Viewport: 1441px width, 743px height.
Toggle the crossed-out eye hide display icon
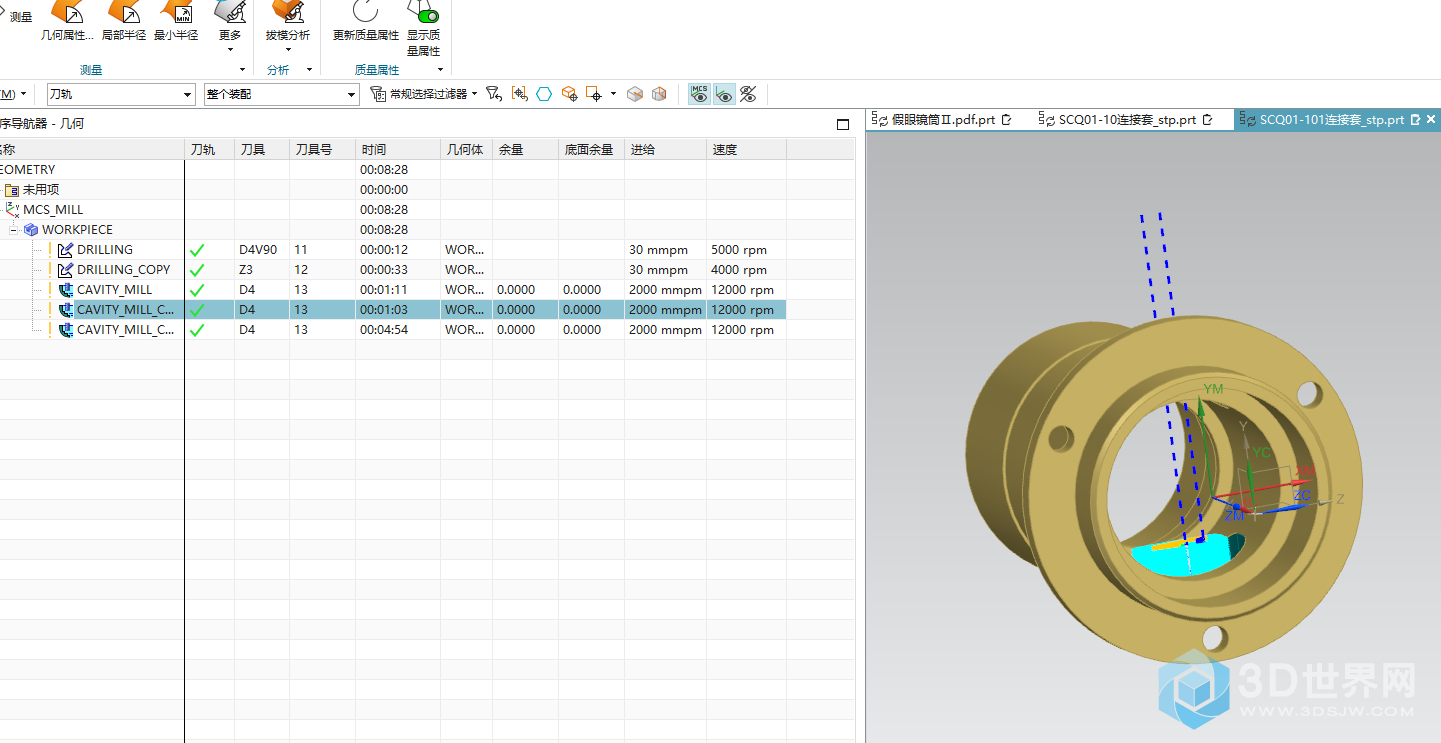(748, 94)
